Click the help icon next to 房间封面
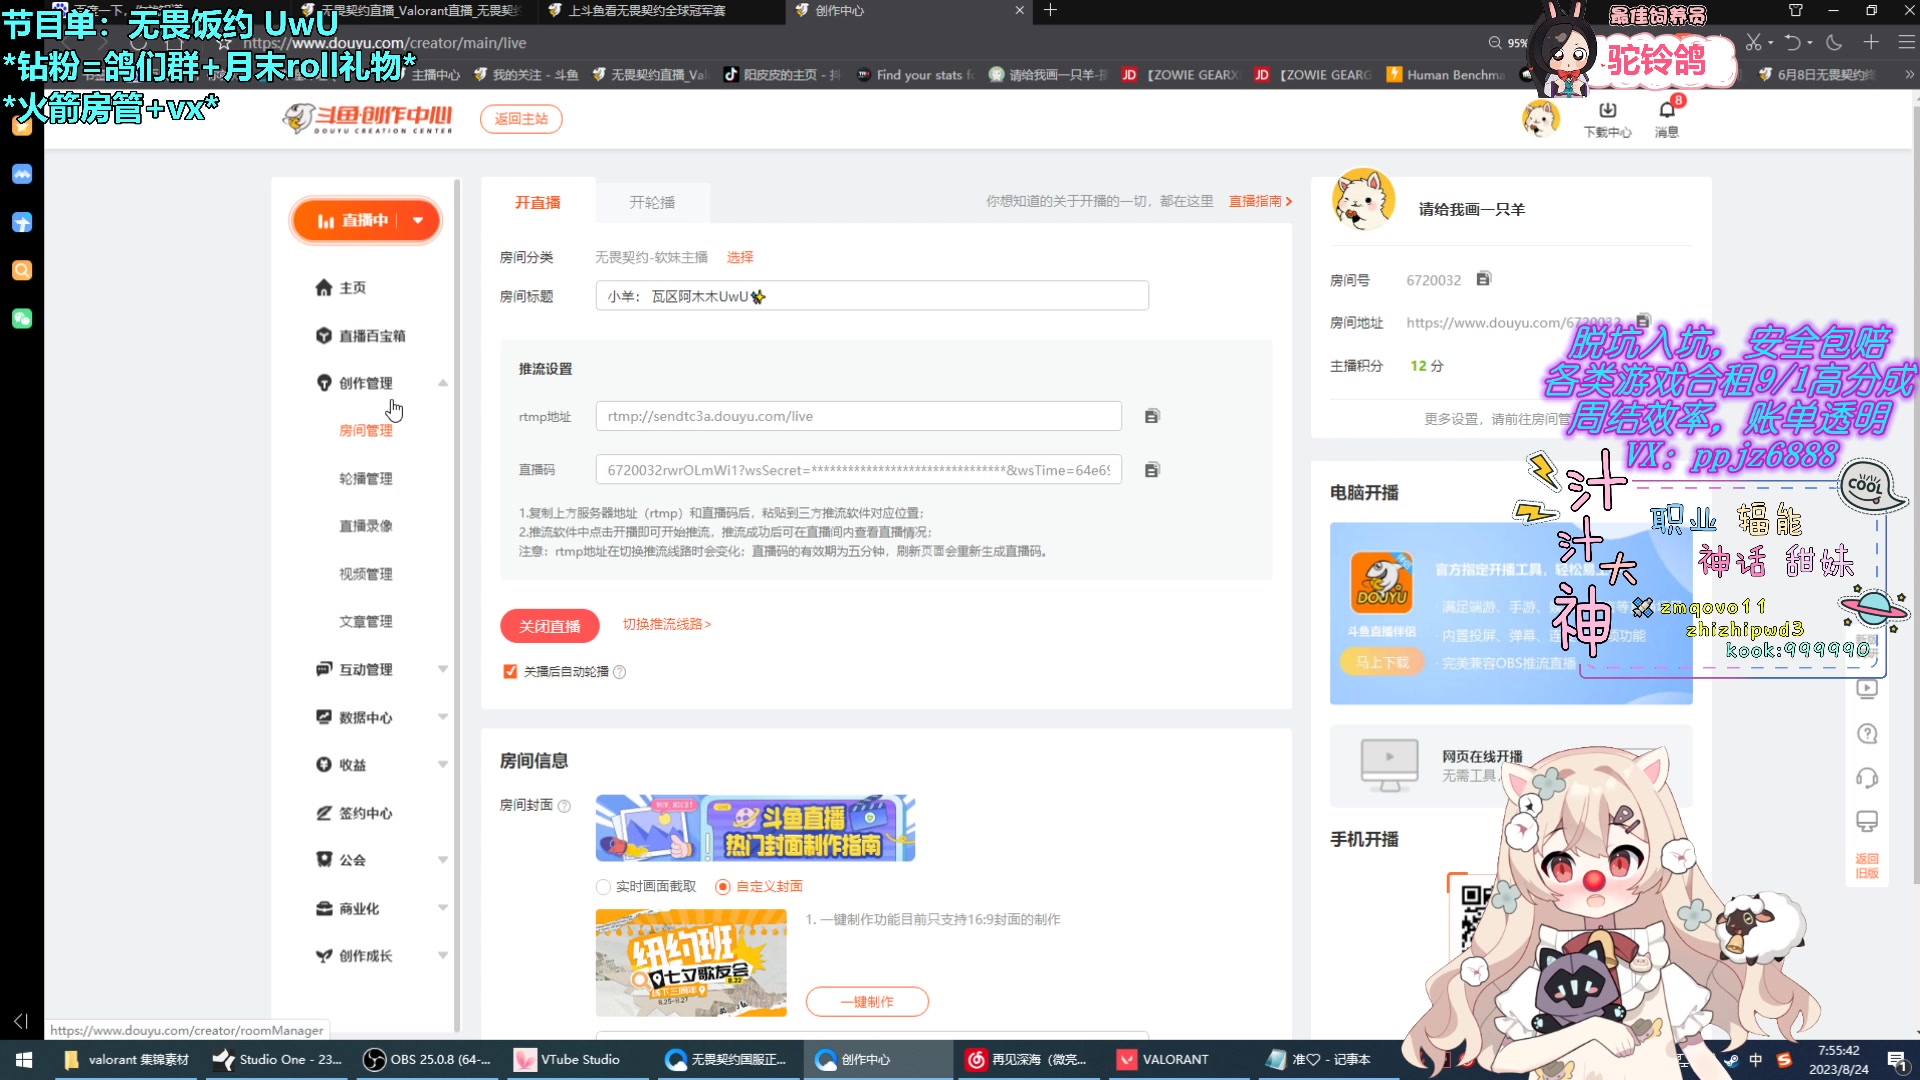The width and height of the screenshot is (1920, 1080). (564, 806)
